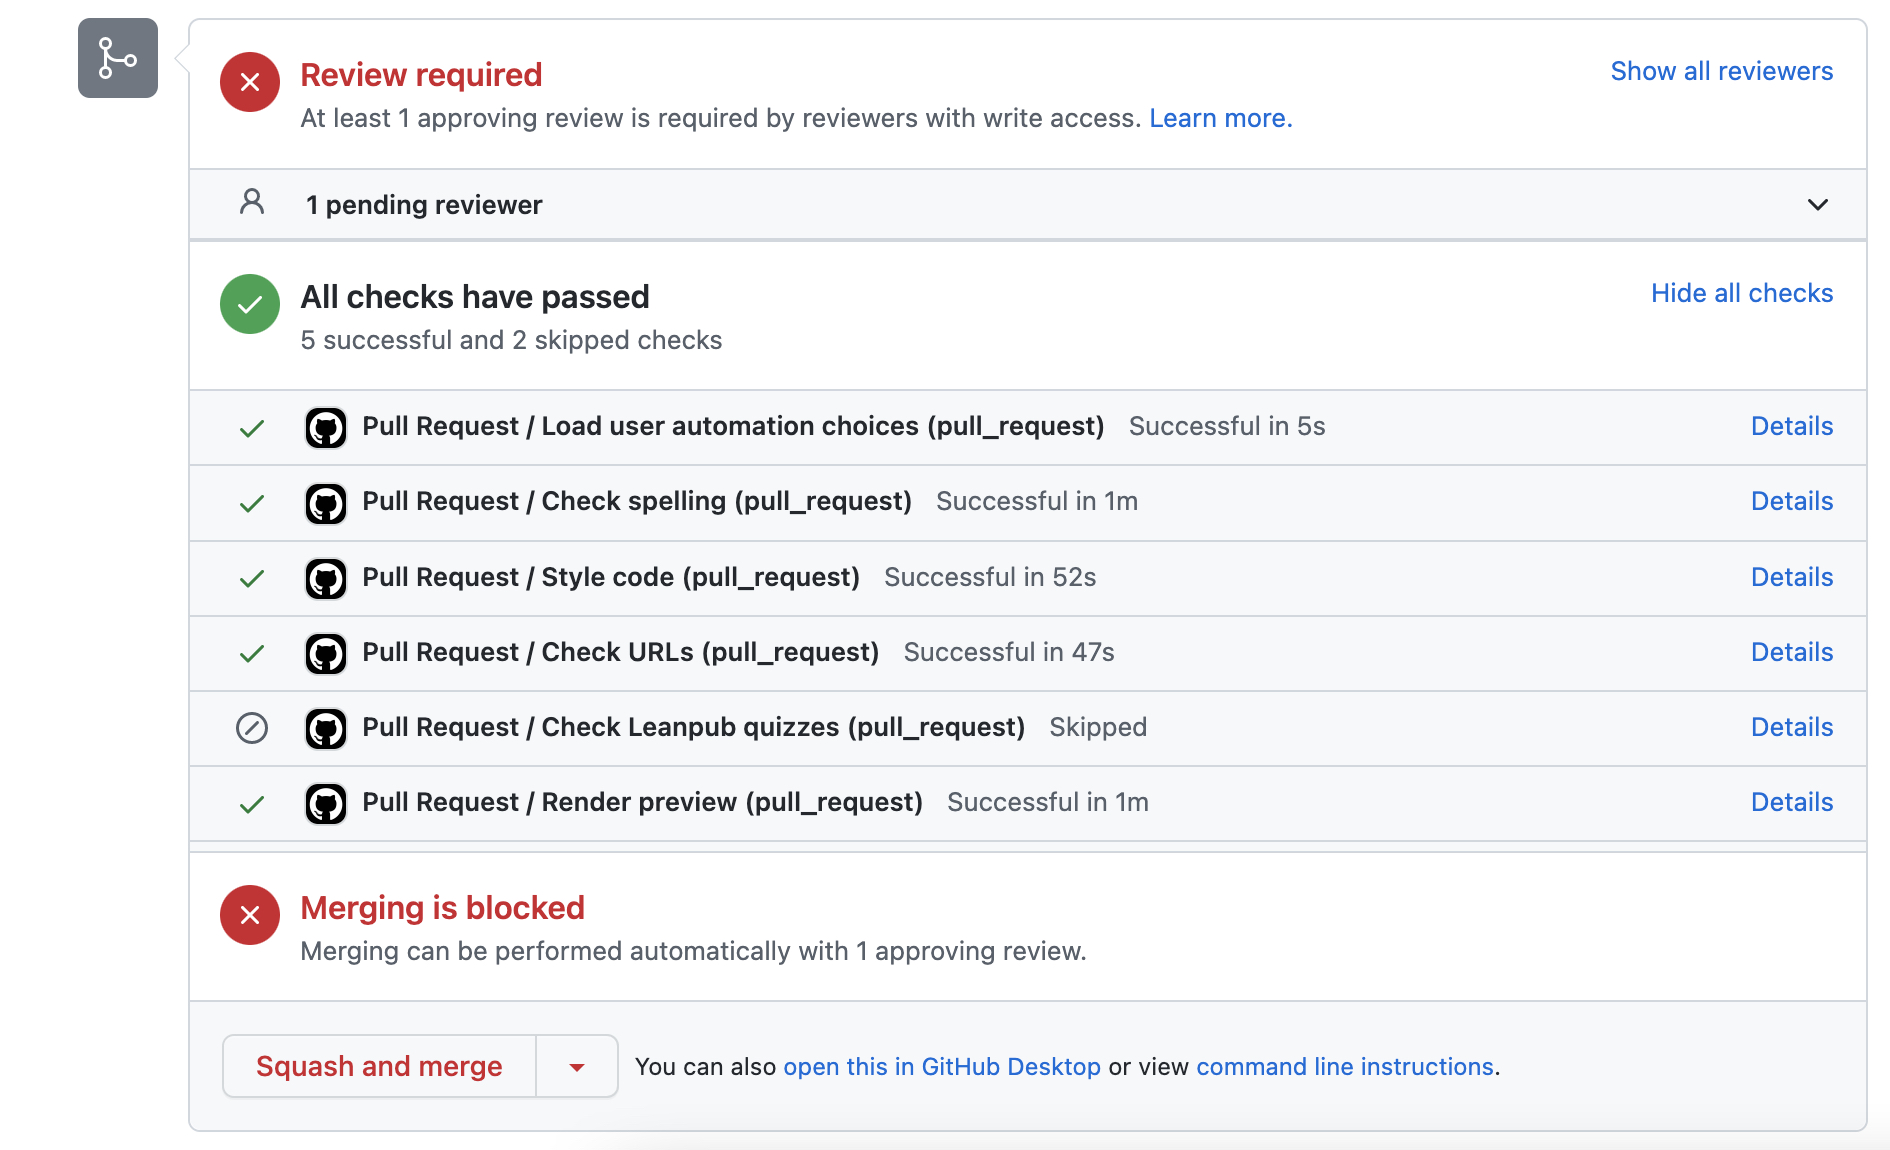The width and height of the screenshot is (1890, 1150).
Task: Open Learn more about required reviews
Action: tap(1220, 118)
